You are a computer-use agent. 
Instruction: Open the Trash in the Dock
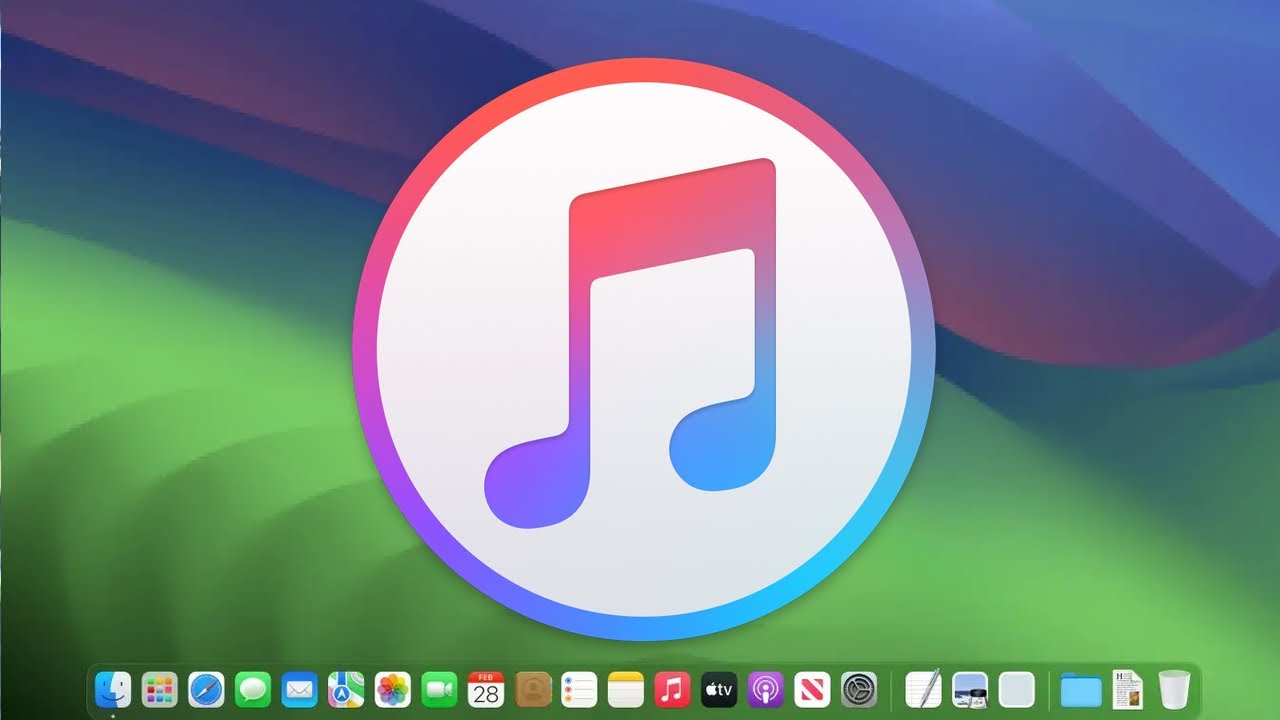point(1174,689)
